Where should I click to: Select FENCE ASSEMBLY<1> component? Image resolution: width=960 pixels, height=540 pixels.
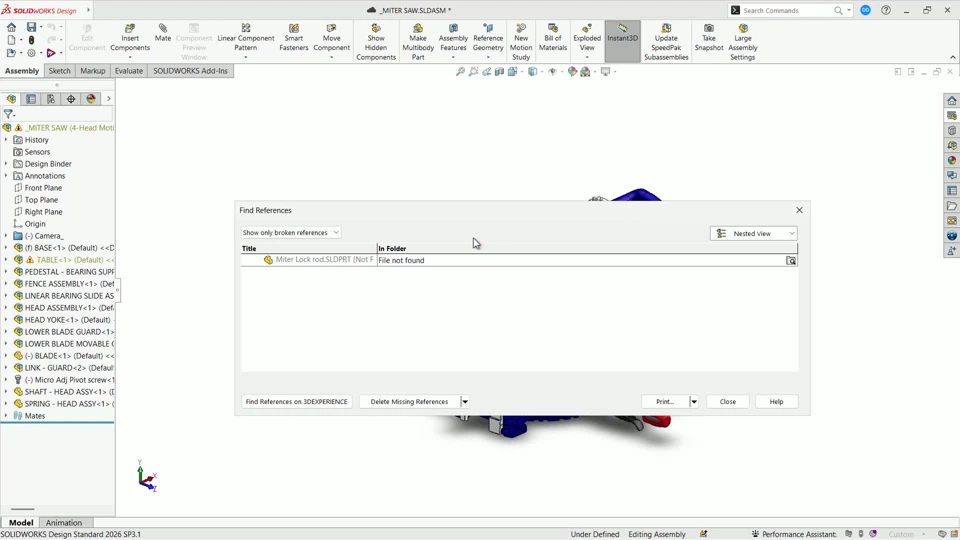(64, 284)
